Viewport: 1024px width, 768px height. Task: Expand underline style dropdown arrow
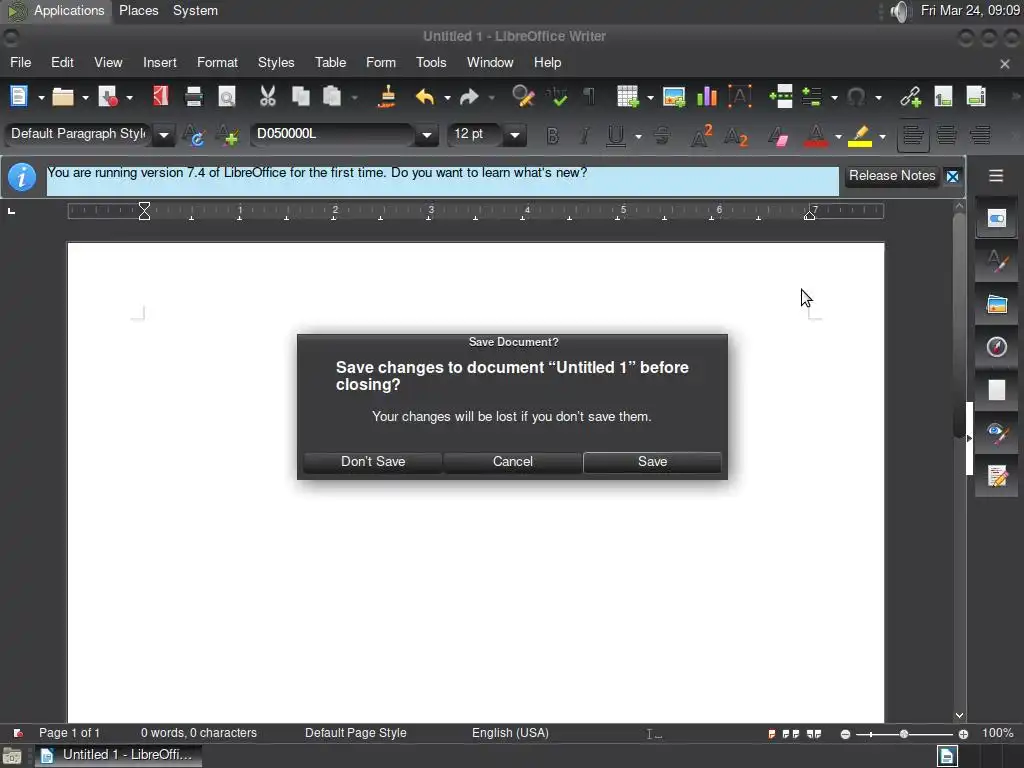point(638,137)
